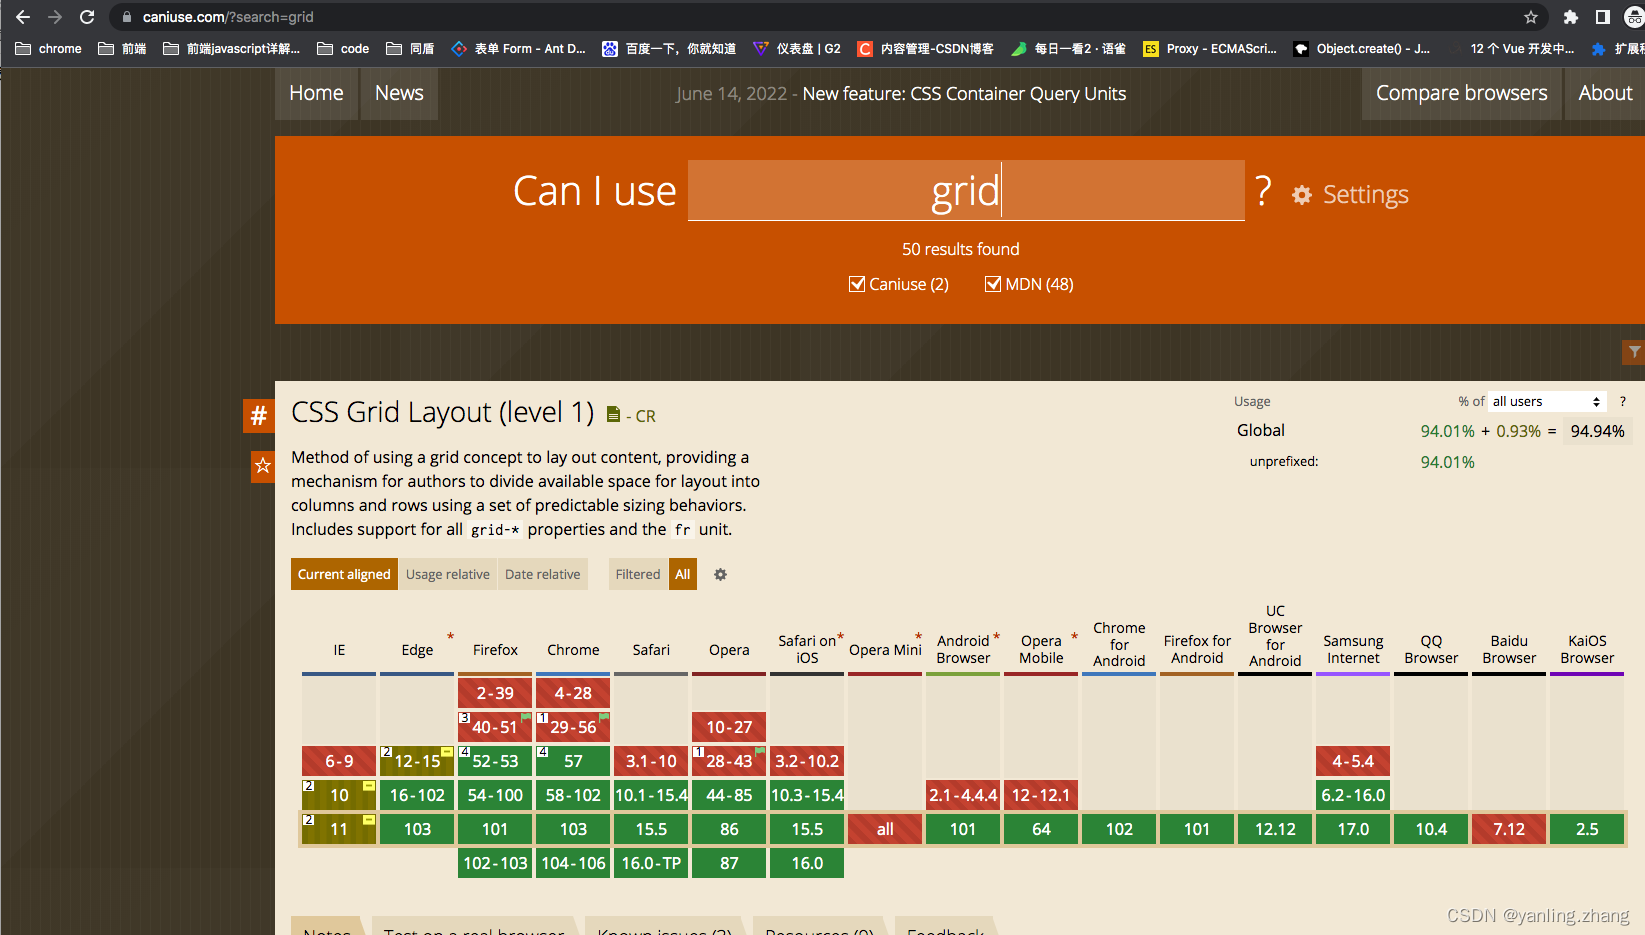Click the Safari on iOS 10.3-15.4 cell
The image size is (1645, 935).
pos(807,795)
